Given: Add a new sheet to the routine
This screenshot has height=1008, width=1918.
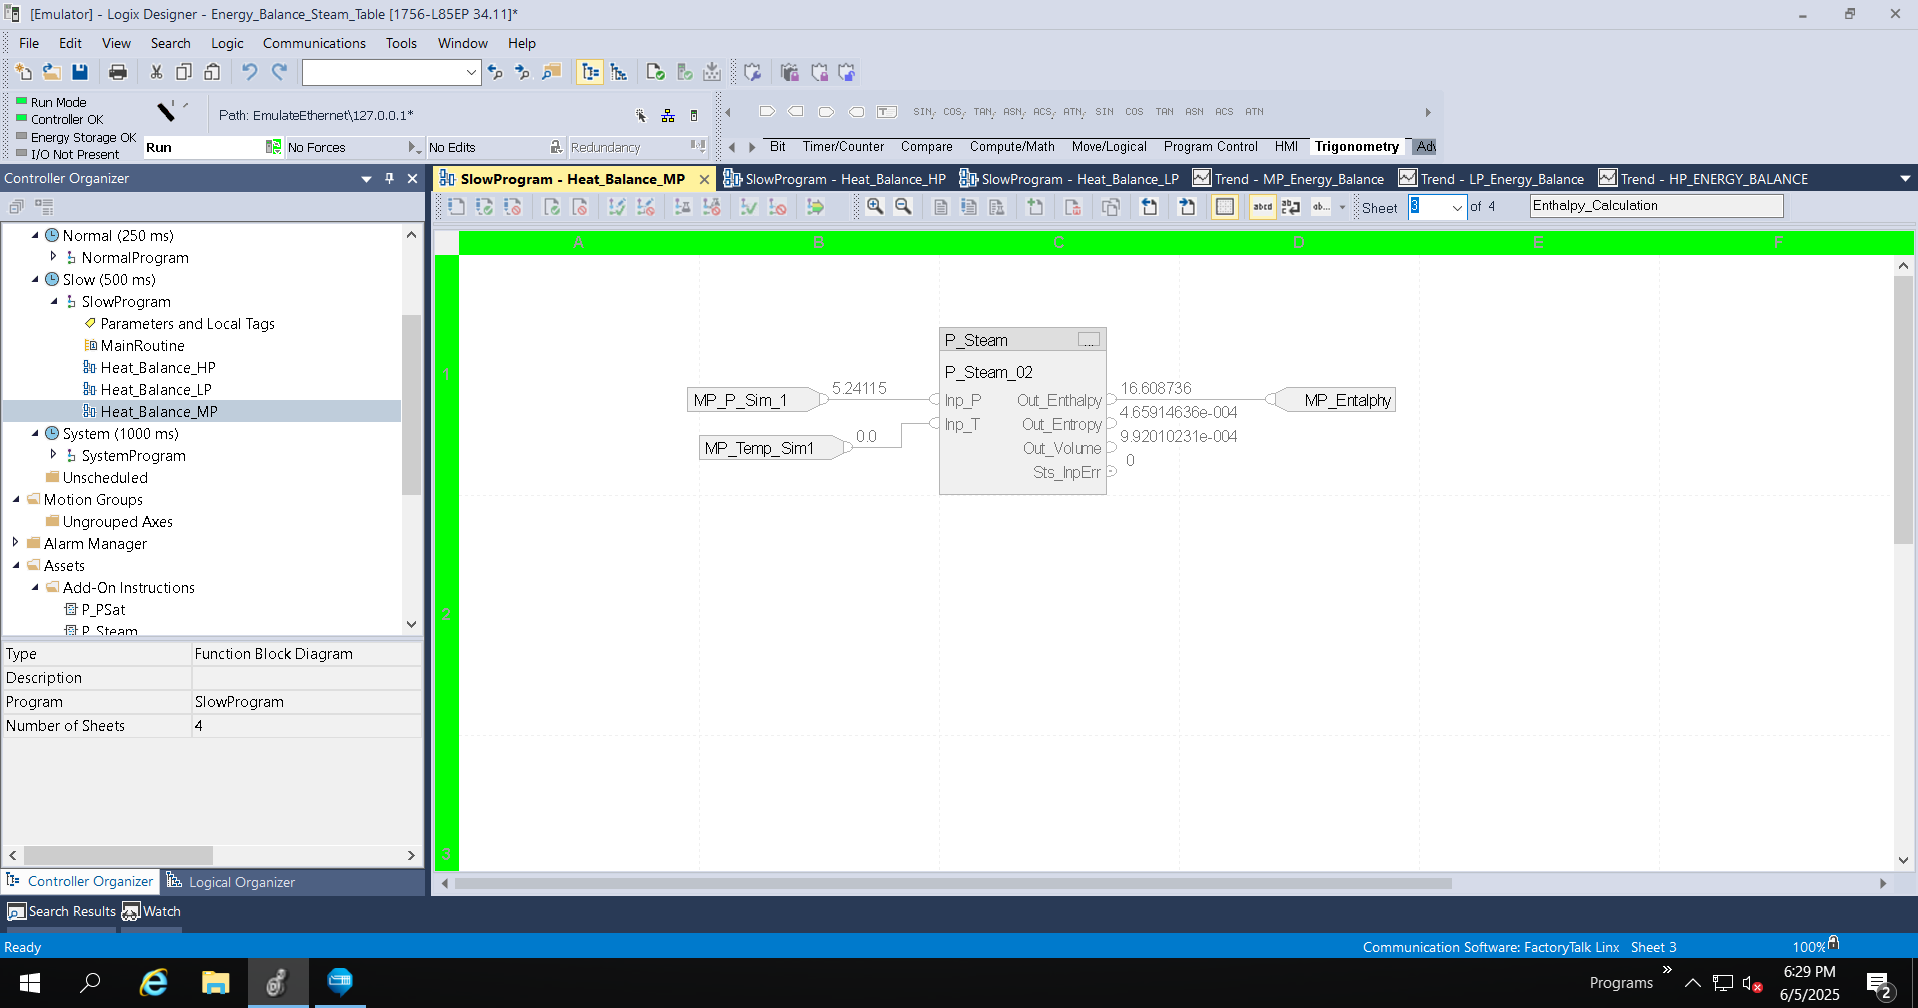Looking at the screenshot, I should tap(1035, 207).
